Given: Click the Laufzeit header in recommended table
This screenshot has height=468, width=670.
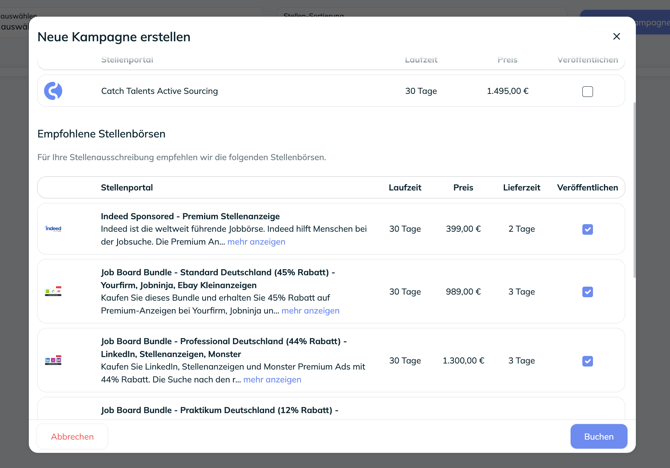Looking at the screenshot, I should click(405, 188).
